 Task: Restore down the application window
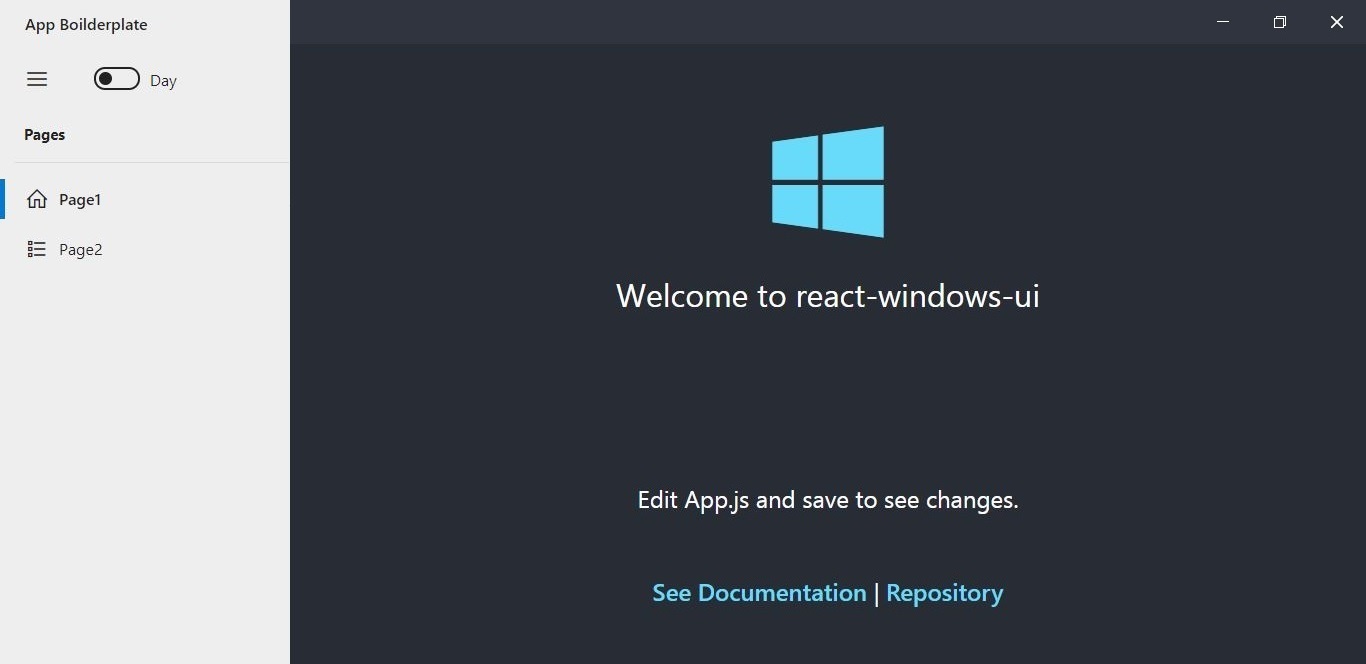(1280, 22)
